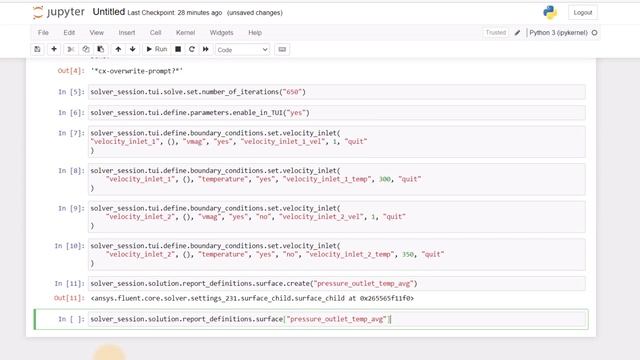Open the Edit menu

tap(69, 33)
